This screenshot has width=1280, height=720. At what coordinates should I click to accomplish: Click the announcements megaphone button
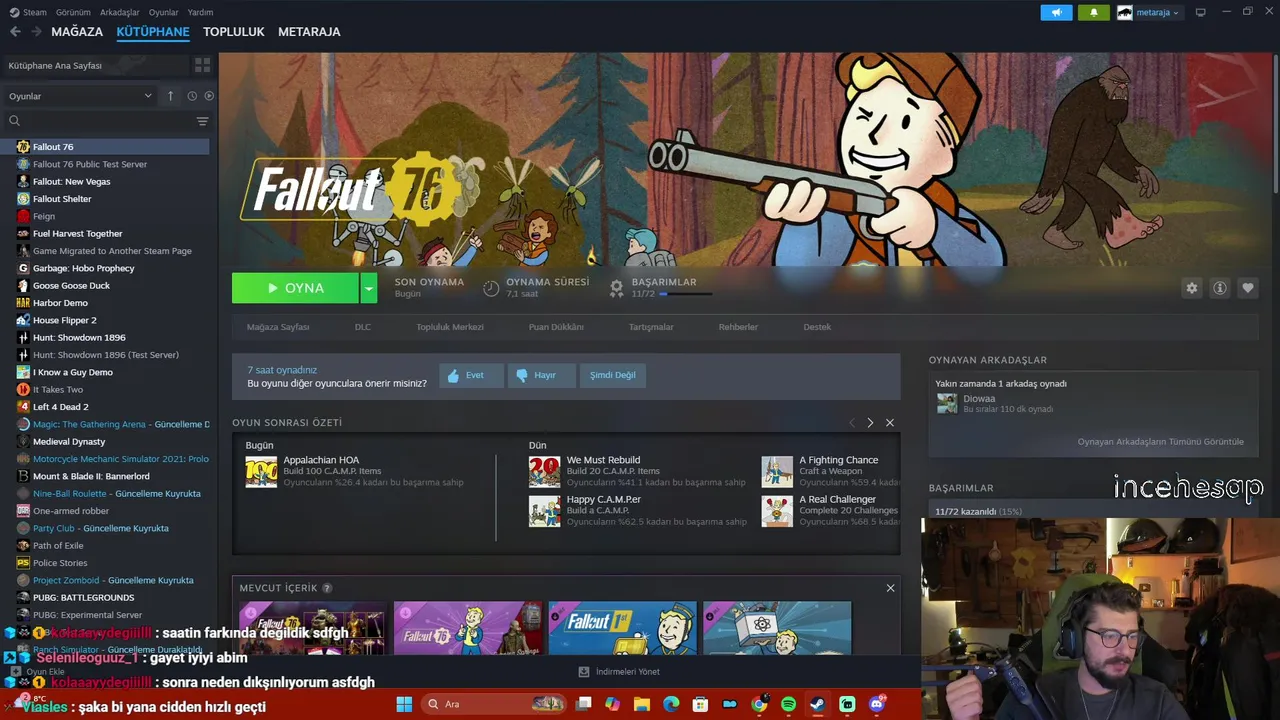1056,12
